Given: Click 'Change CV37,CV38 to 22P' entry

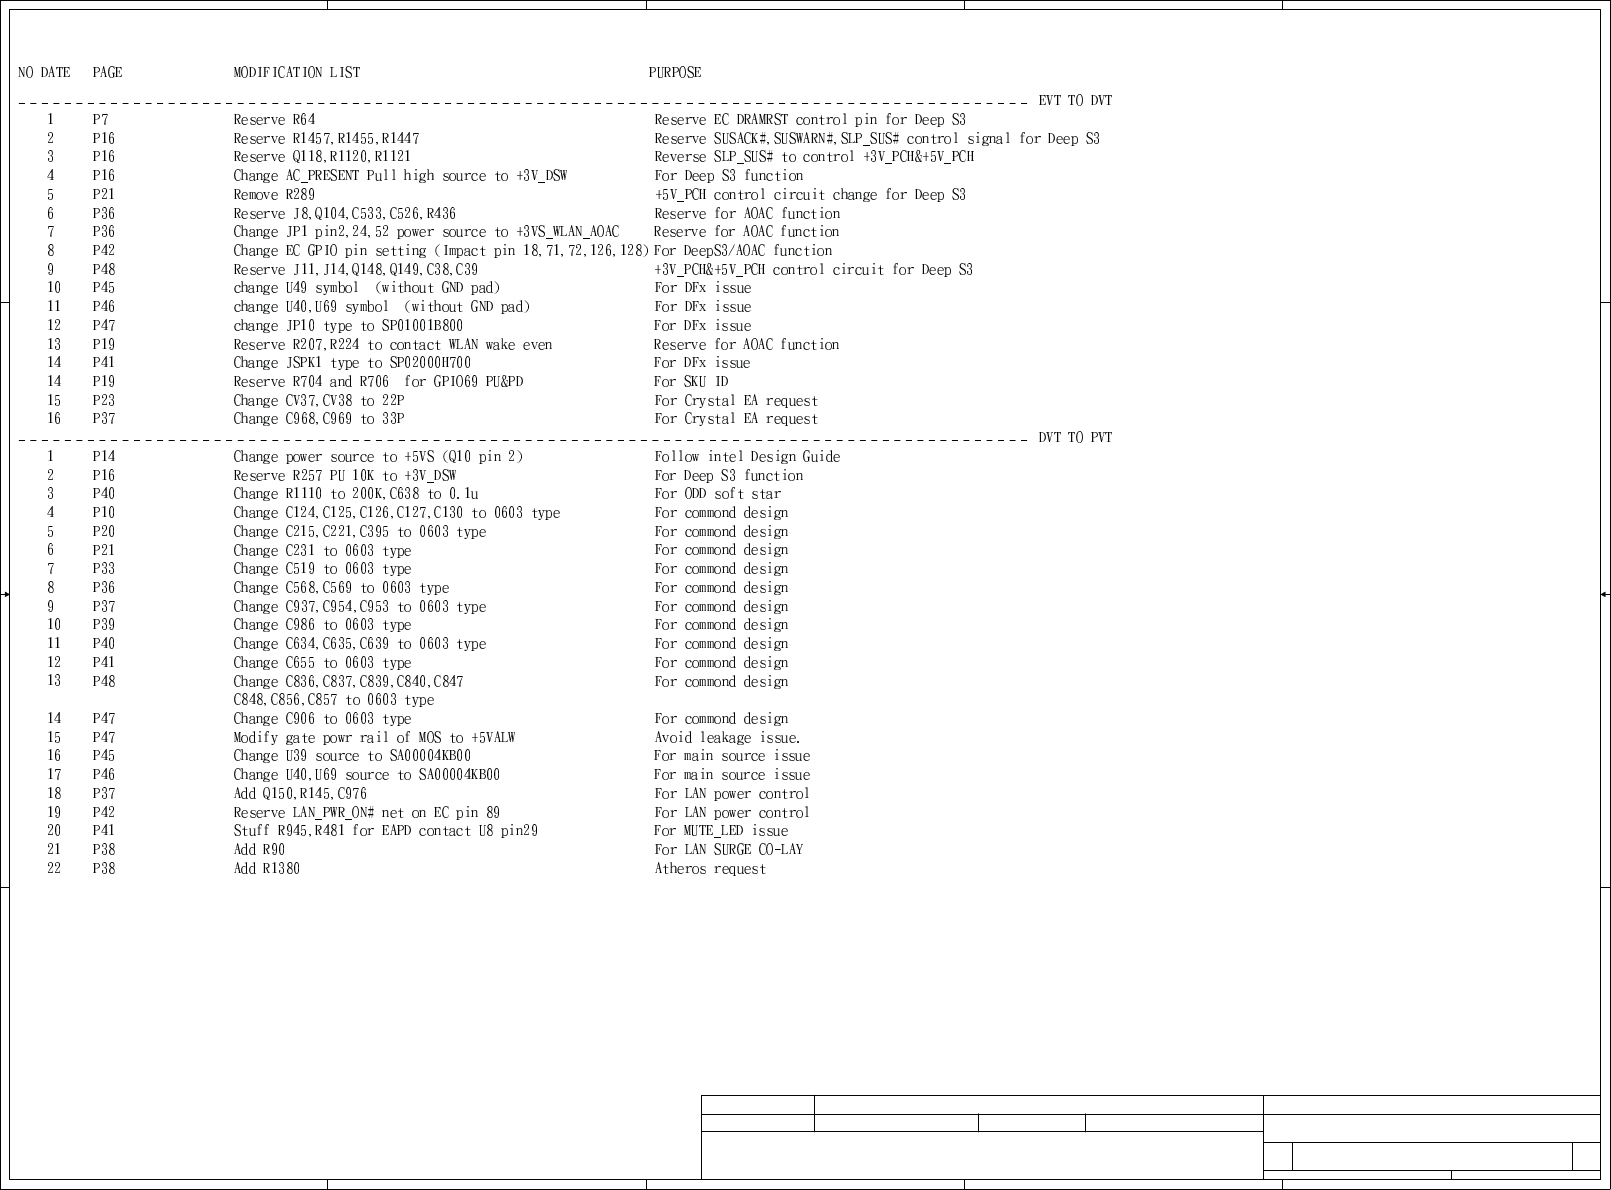Looking at the screenshot, I should click(x=319, y=400).
